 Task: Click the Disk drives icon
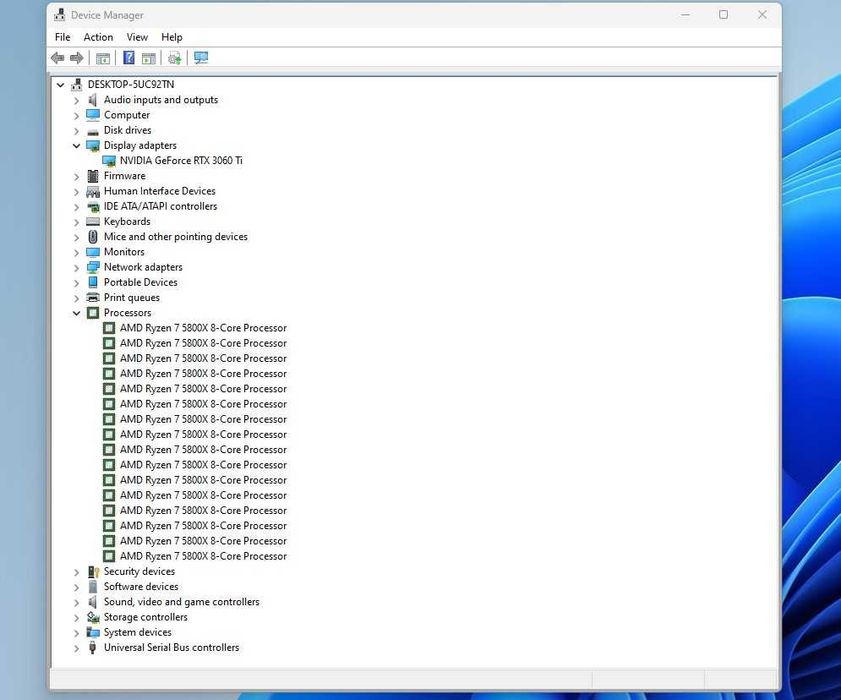[93, 131]
